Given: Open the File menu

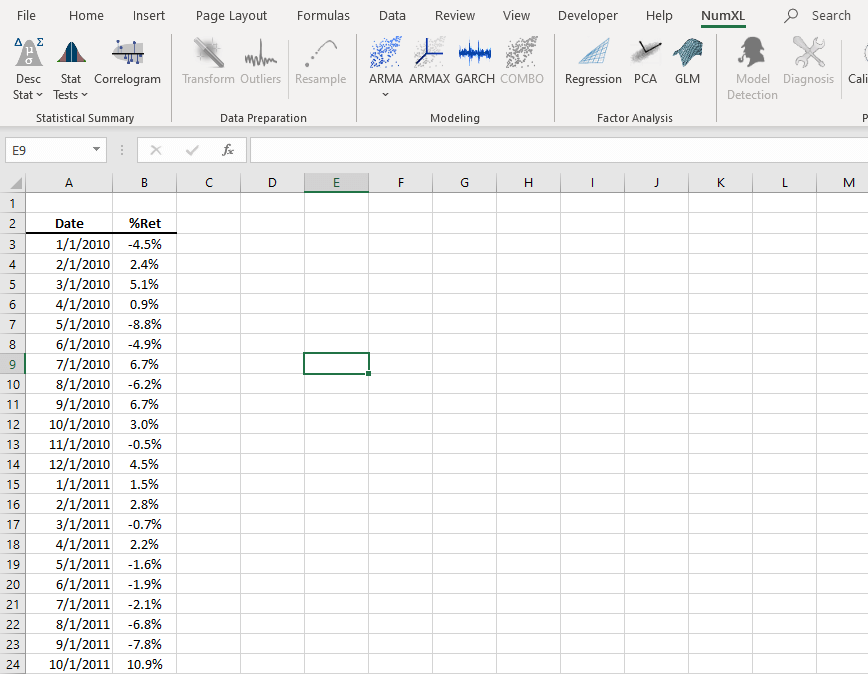Looking at the screenshot, I should 27,15.
